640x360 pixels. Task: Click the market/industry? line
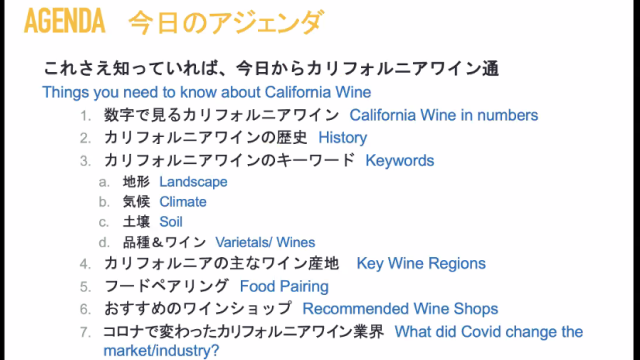pos(161,351)
